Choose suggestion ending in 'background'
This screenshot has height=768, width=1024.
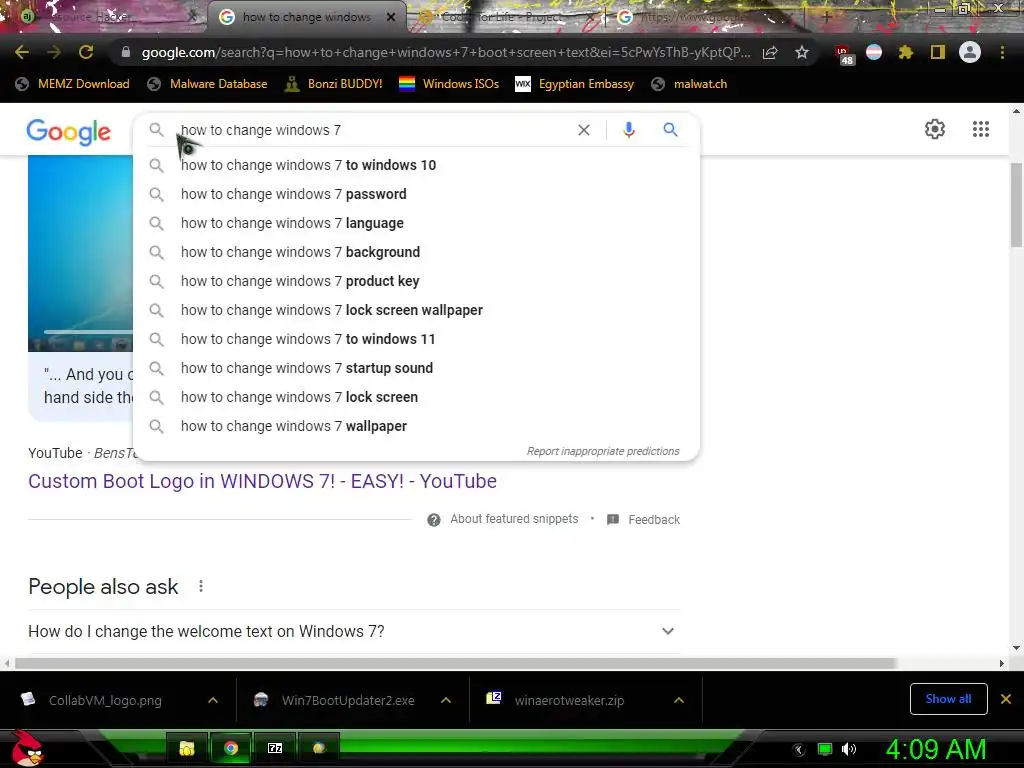(x=416, y=252)
